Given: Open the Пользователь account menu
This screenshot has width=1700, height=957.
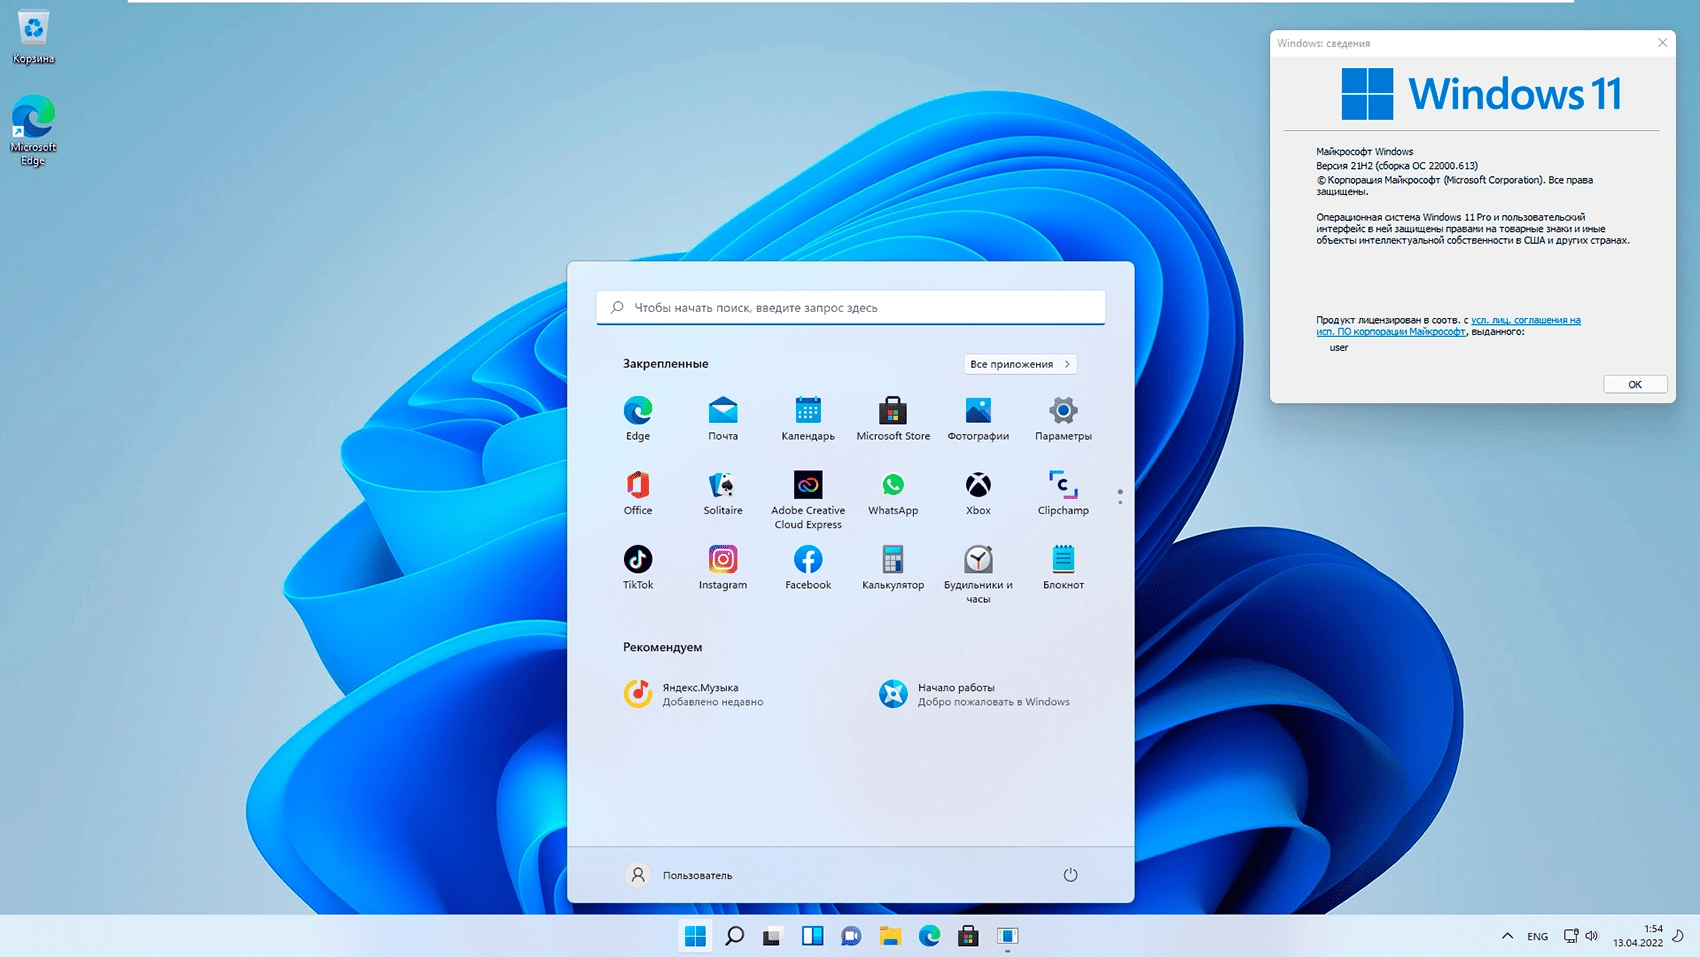Looking at the screenshot, I should click(680, 875).
